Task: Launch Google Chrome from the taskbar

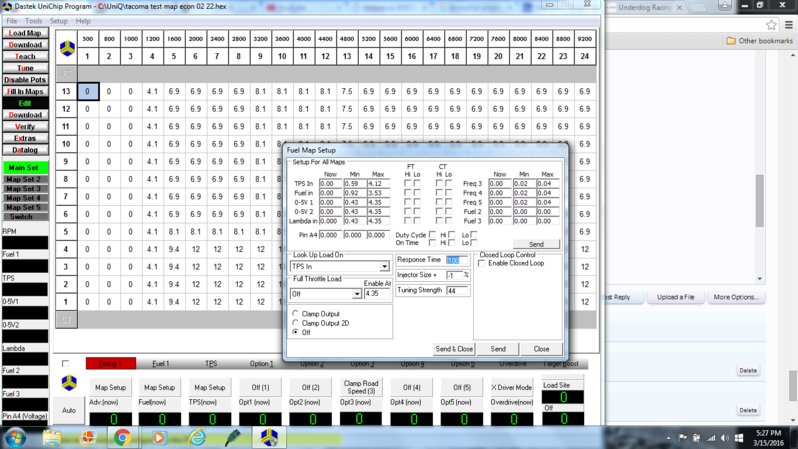Action: click(122, 438)
